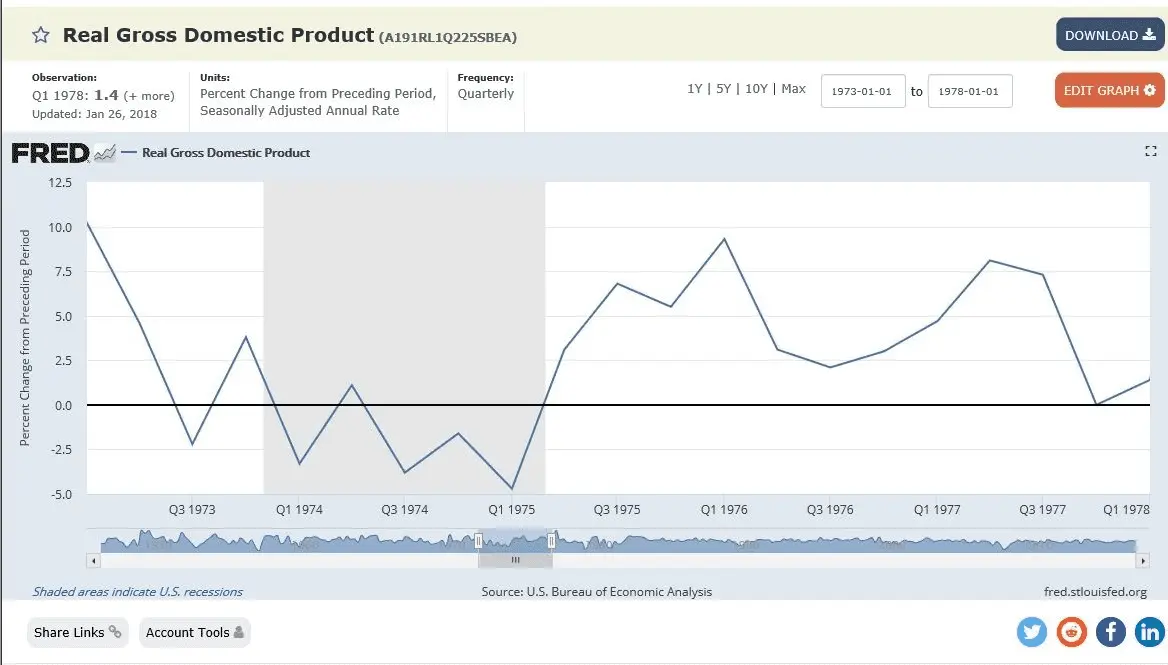The width and height of the screenshot is (1168, 665).
Task: Toggle fullscreen view of the graph
Action: pos(1150,151)
